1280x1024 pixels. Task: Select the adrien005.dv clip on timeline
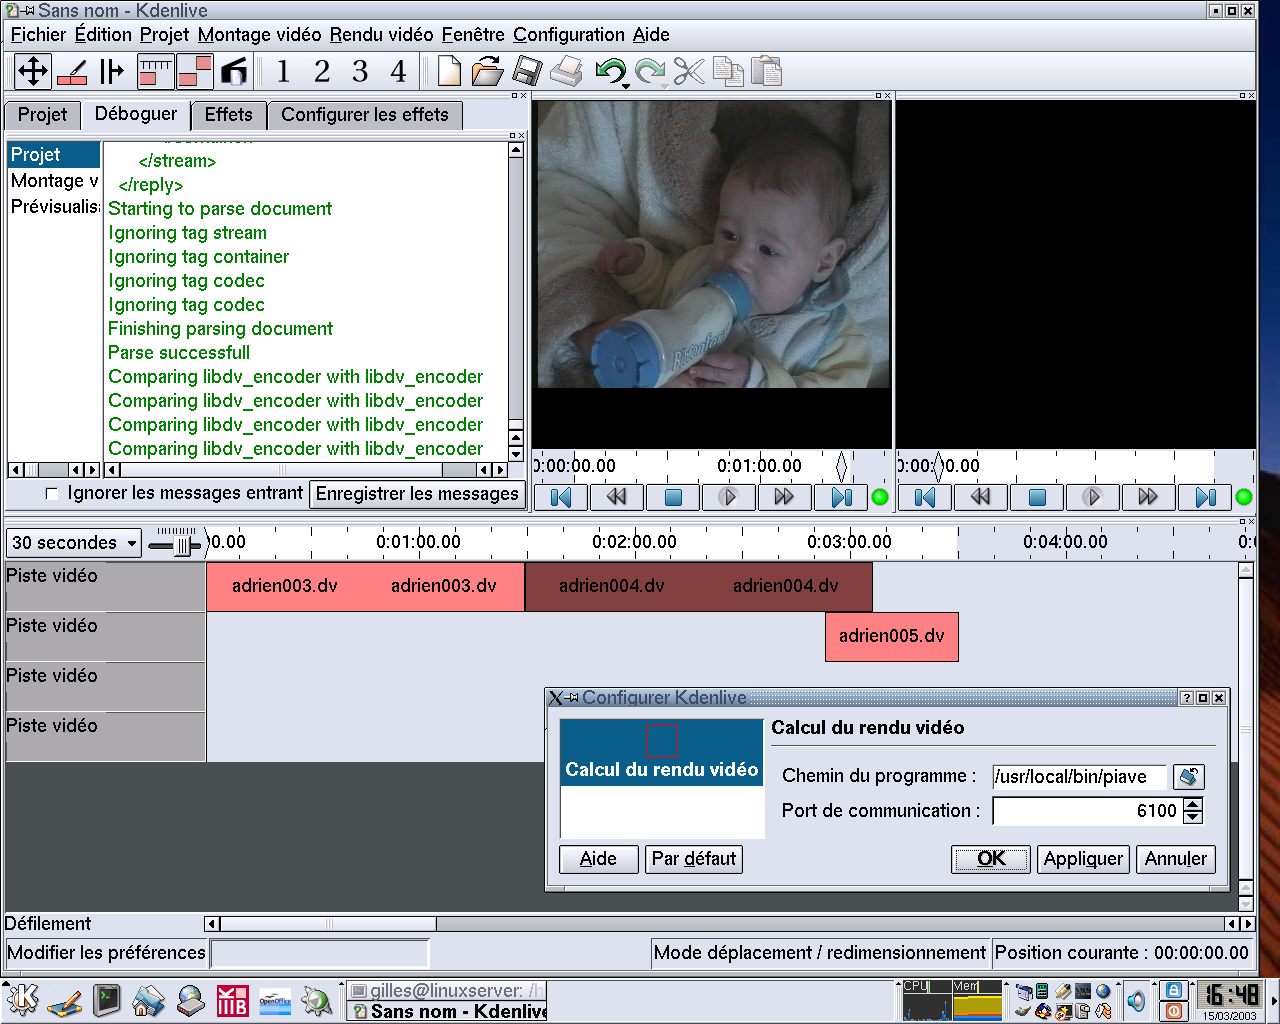point(891,636)
